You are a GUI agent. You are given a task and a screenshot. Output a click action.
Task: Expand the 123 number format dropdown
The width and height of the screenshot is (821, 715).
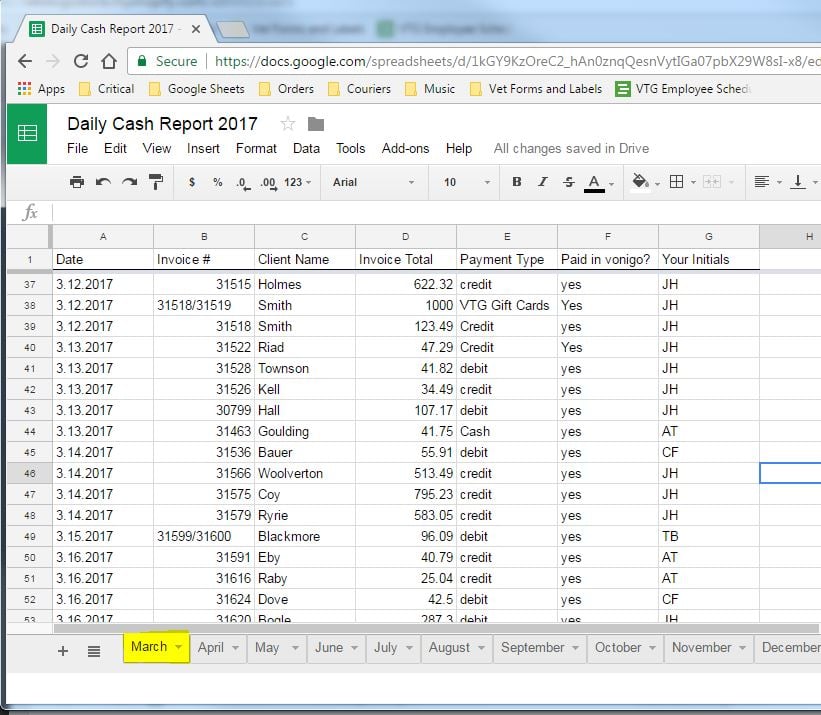click(298, 182)
